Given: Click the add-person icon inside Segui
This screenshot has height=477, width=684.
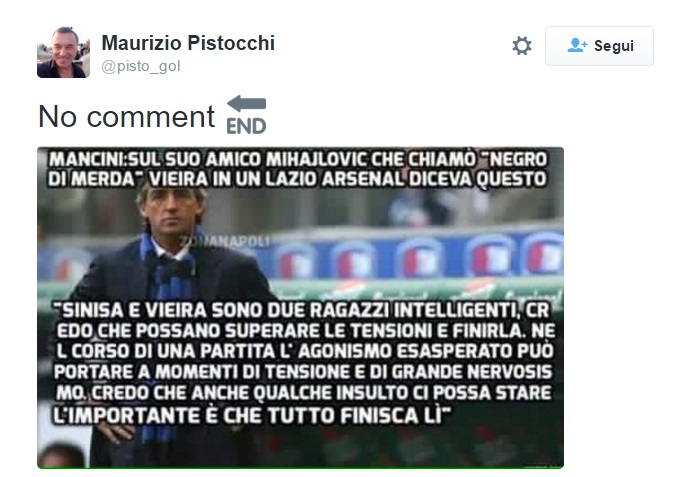Looking at the screenshot, I should tap(577, 45).
